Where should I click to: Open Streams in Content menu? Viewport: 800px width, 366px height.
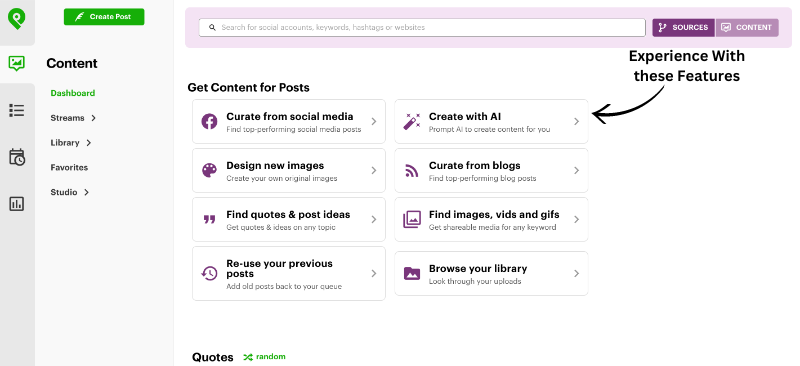point(67,118)
